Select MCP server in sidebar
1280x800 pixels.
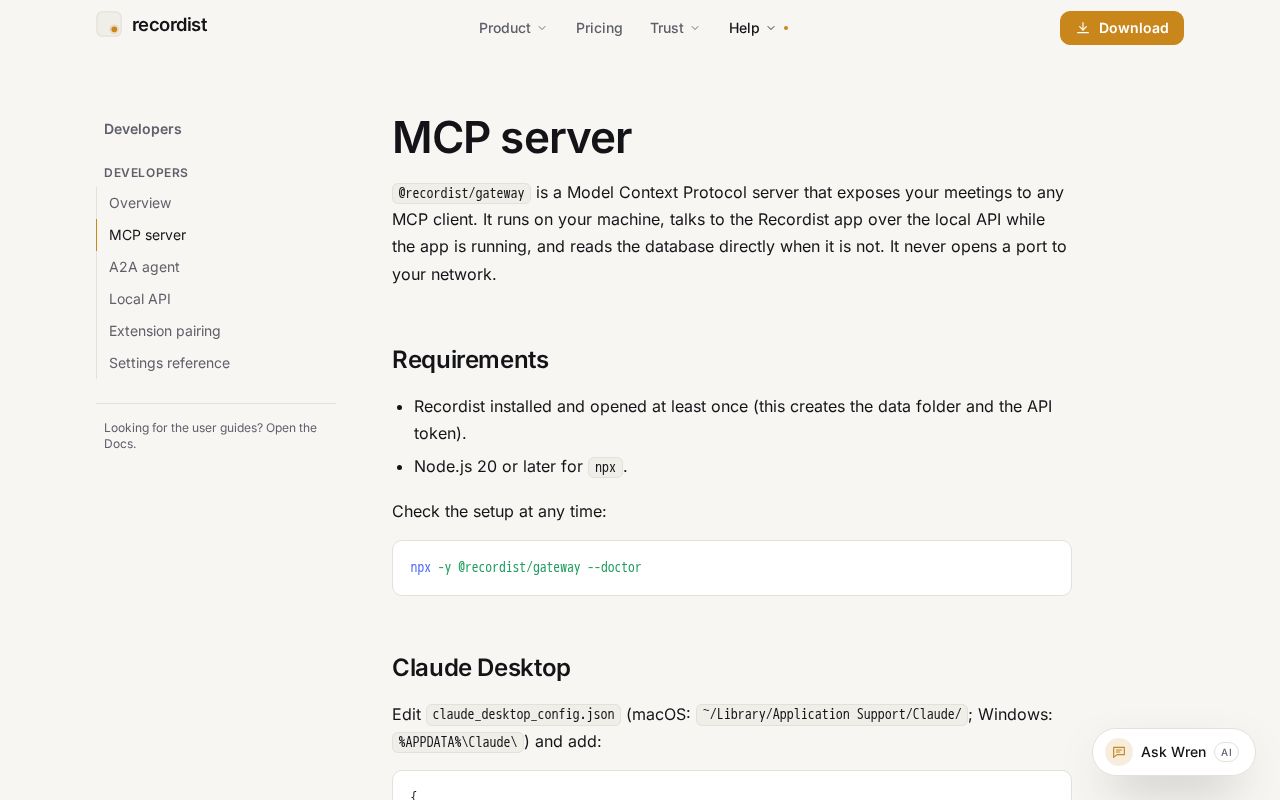click(x=147, y=235)
